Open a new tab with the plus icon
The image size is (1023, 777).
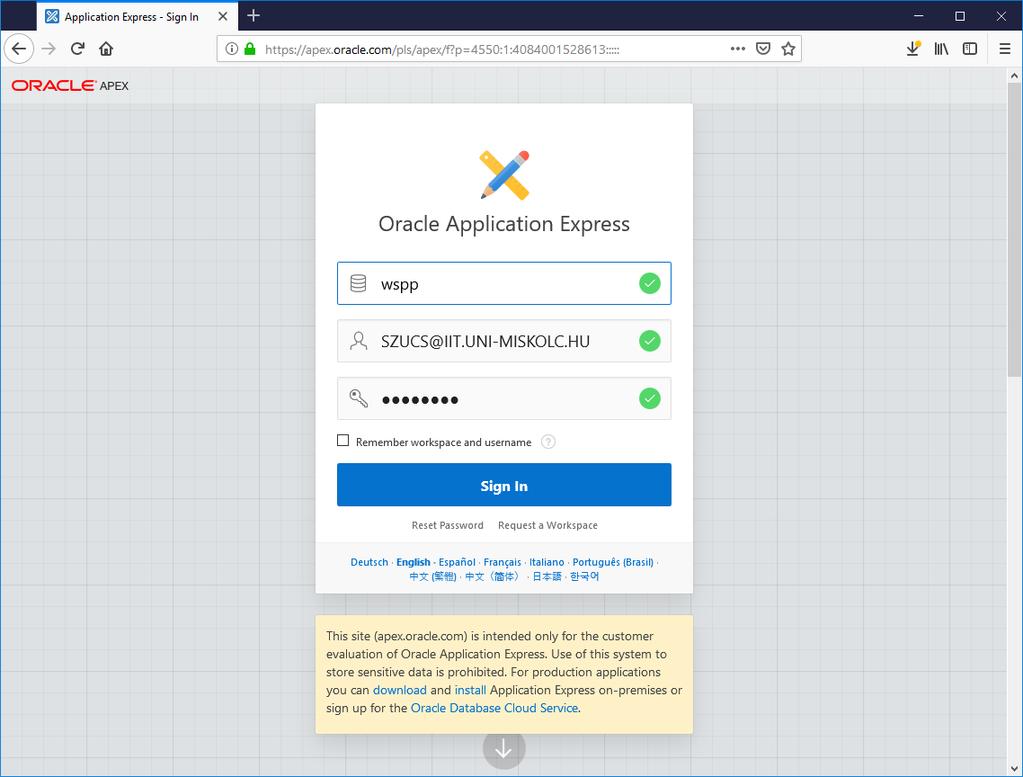[254, 16]
